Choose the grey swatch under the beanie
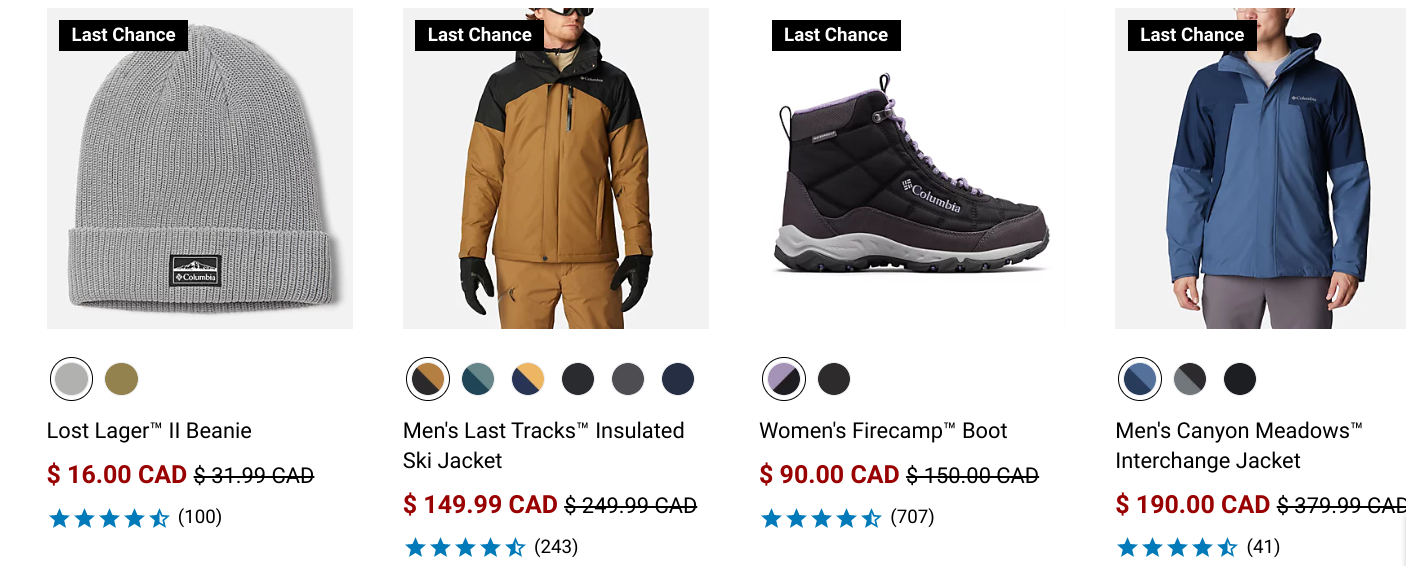1406x566 pixels. pyautogui.click(x=72, y=379)
